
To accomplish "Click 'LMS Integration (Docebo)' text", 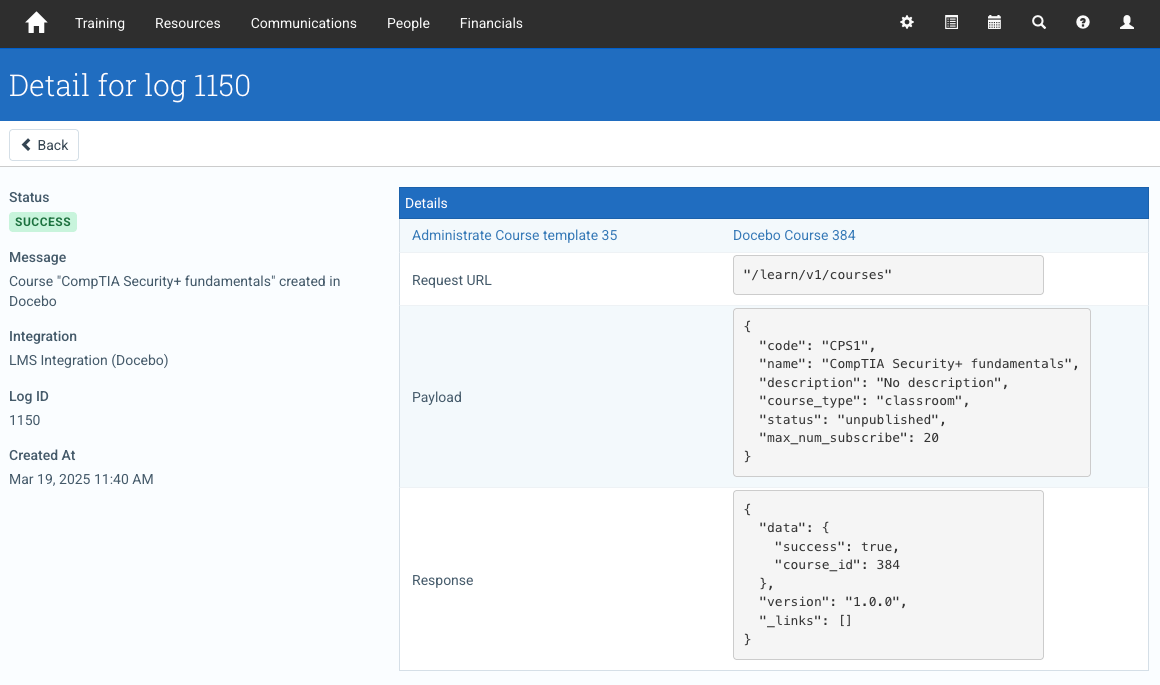I will pyautogui.click(x=89, y=360).
